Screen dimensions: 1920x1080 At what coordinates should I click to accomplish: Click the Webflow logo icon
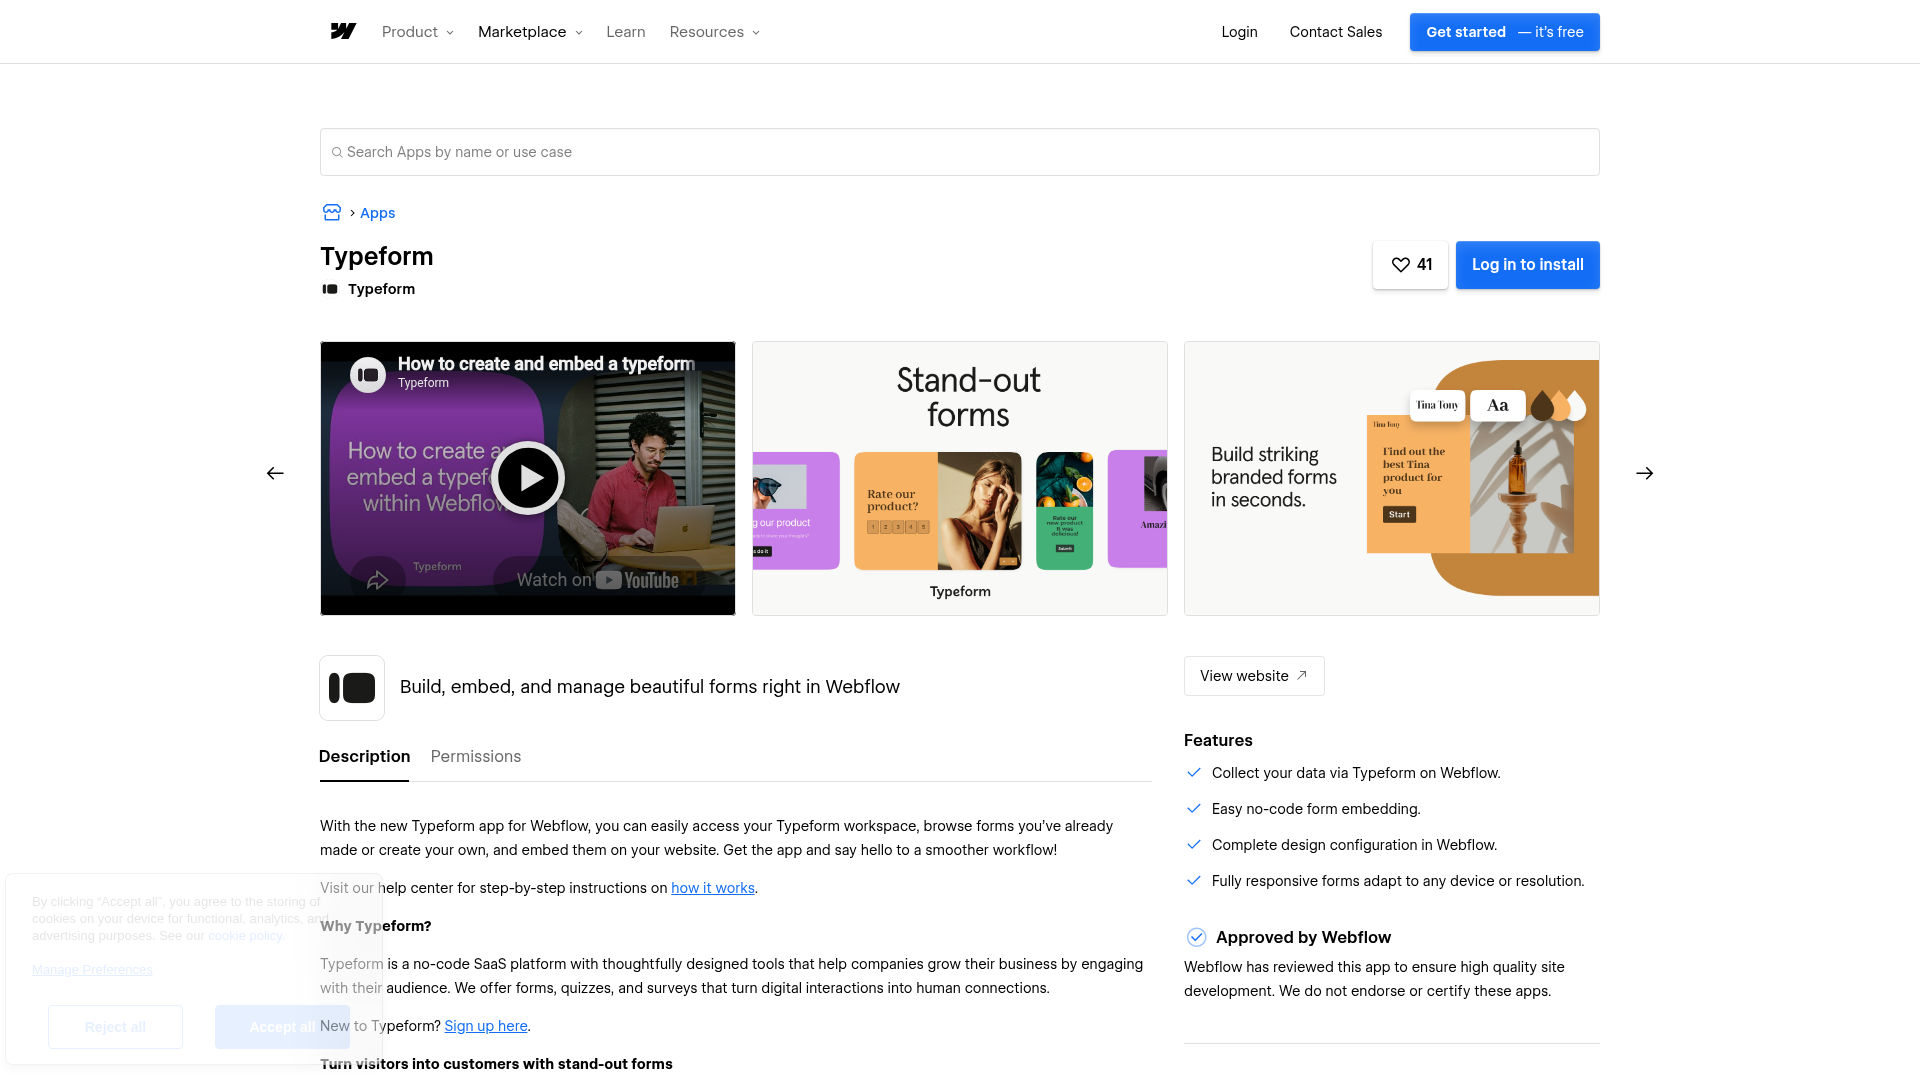coord(343,32)
